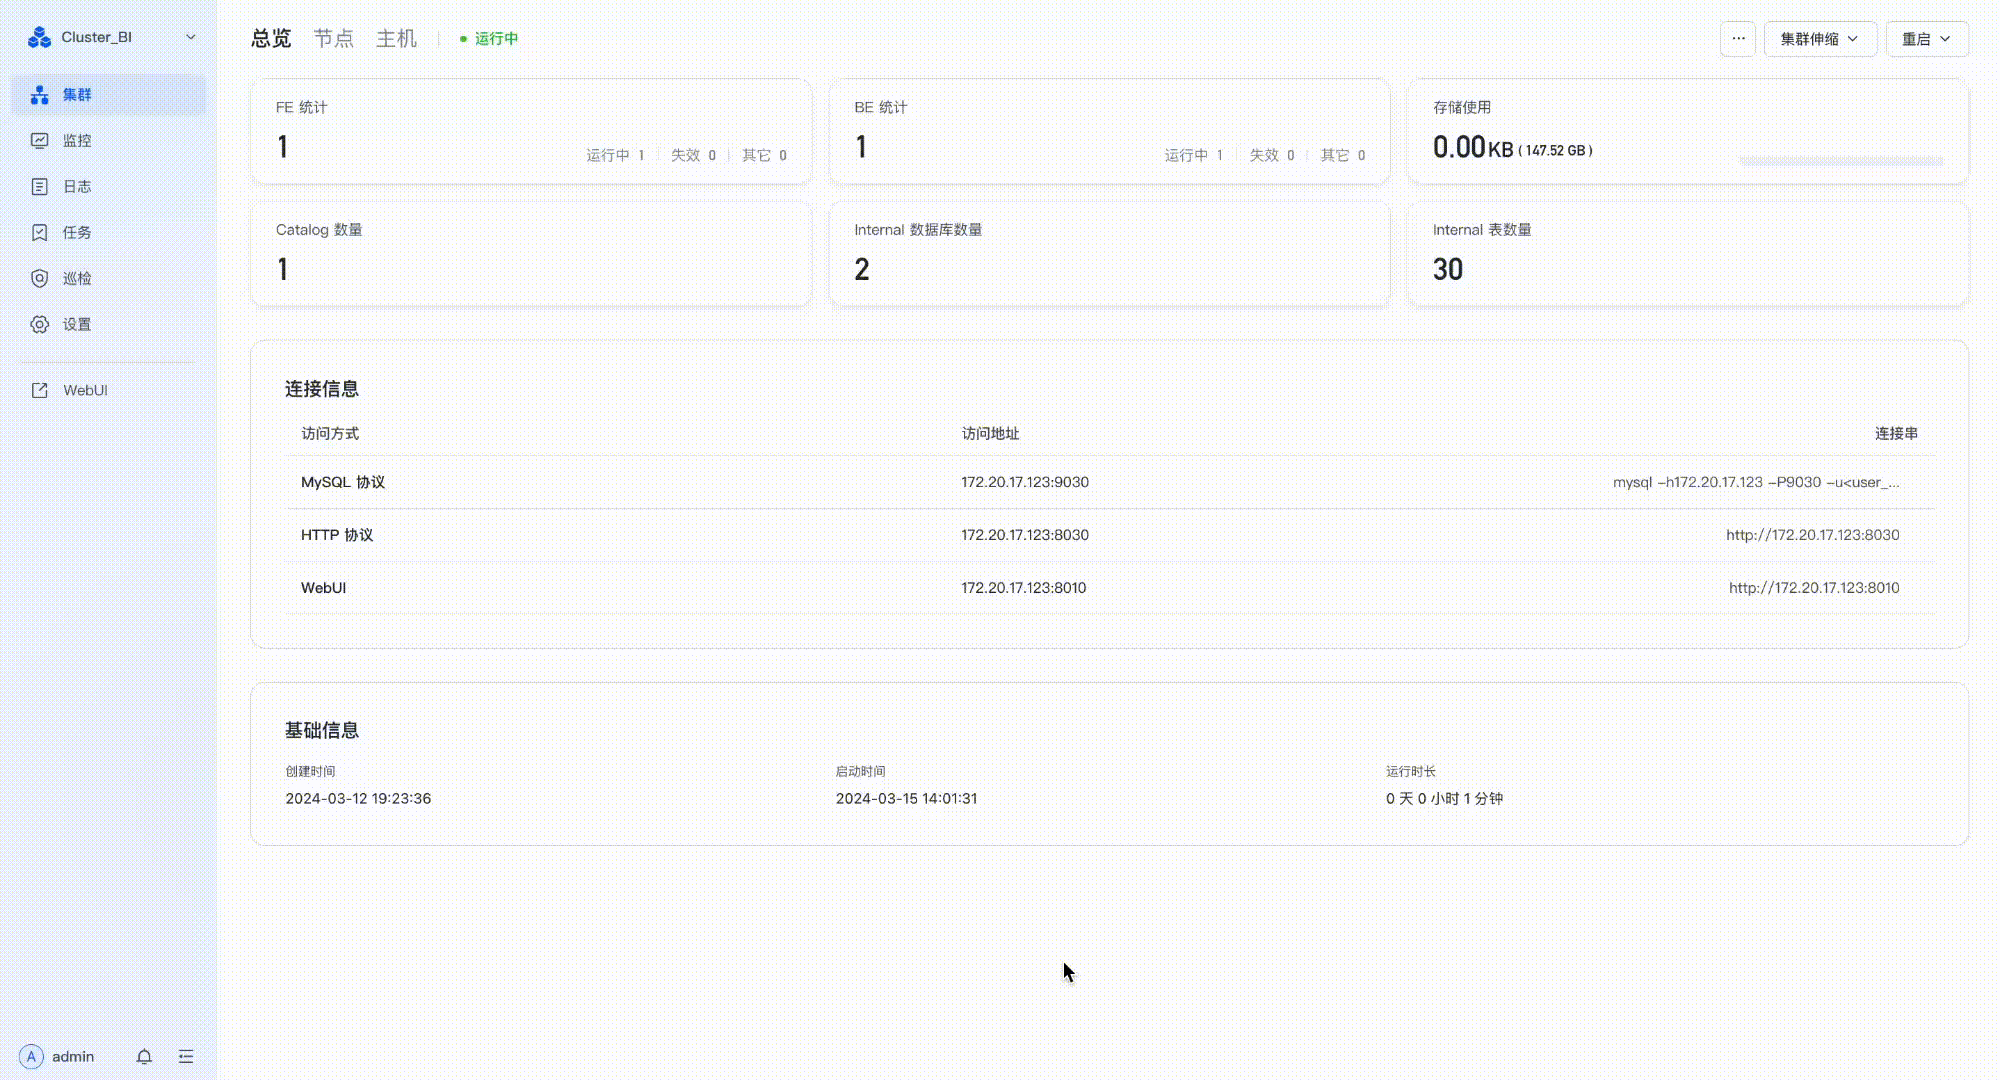
Task: Click the notification bell icon
Action: tap(144, 1056)
